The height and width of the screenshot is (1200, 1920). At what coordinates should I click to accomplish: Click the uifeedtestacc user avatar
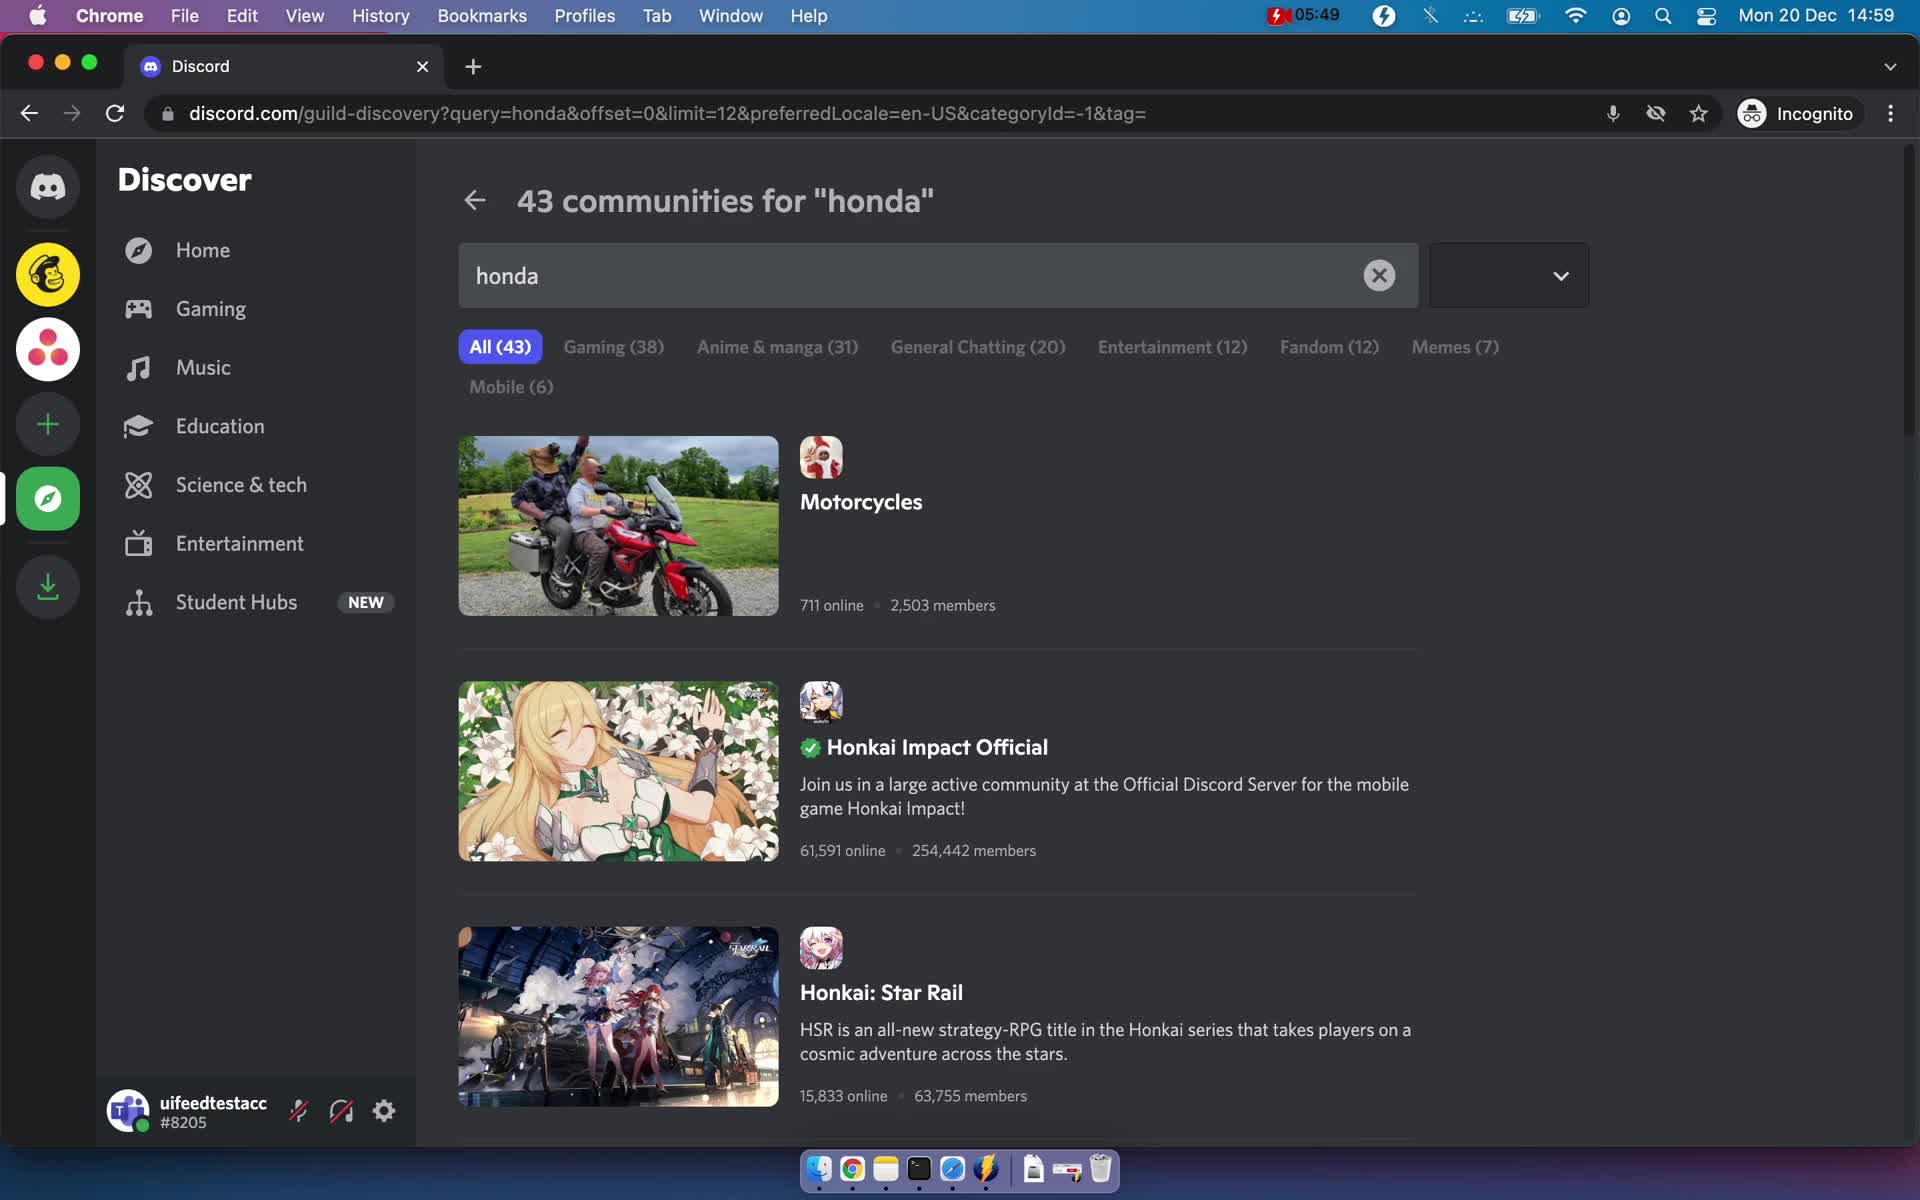pyautogui.click(x=128, y=1111)
